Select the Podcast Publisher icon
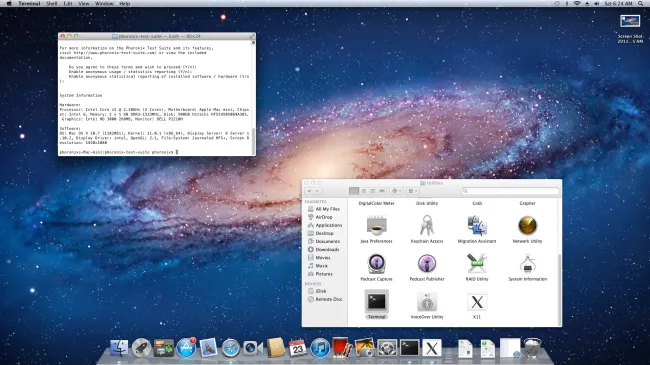This screenshot has height=365, width=650. click(x=427, y=264)
